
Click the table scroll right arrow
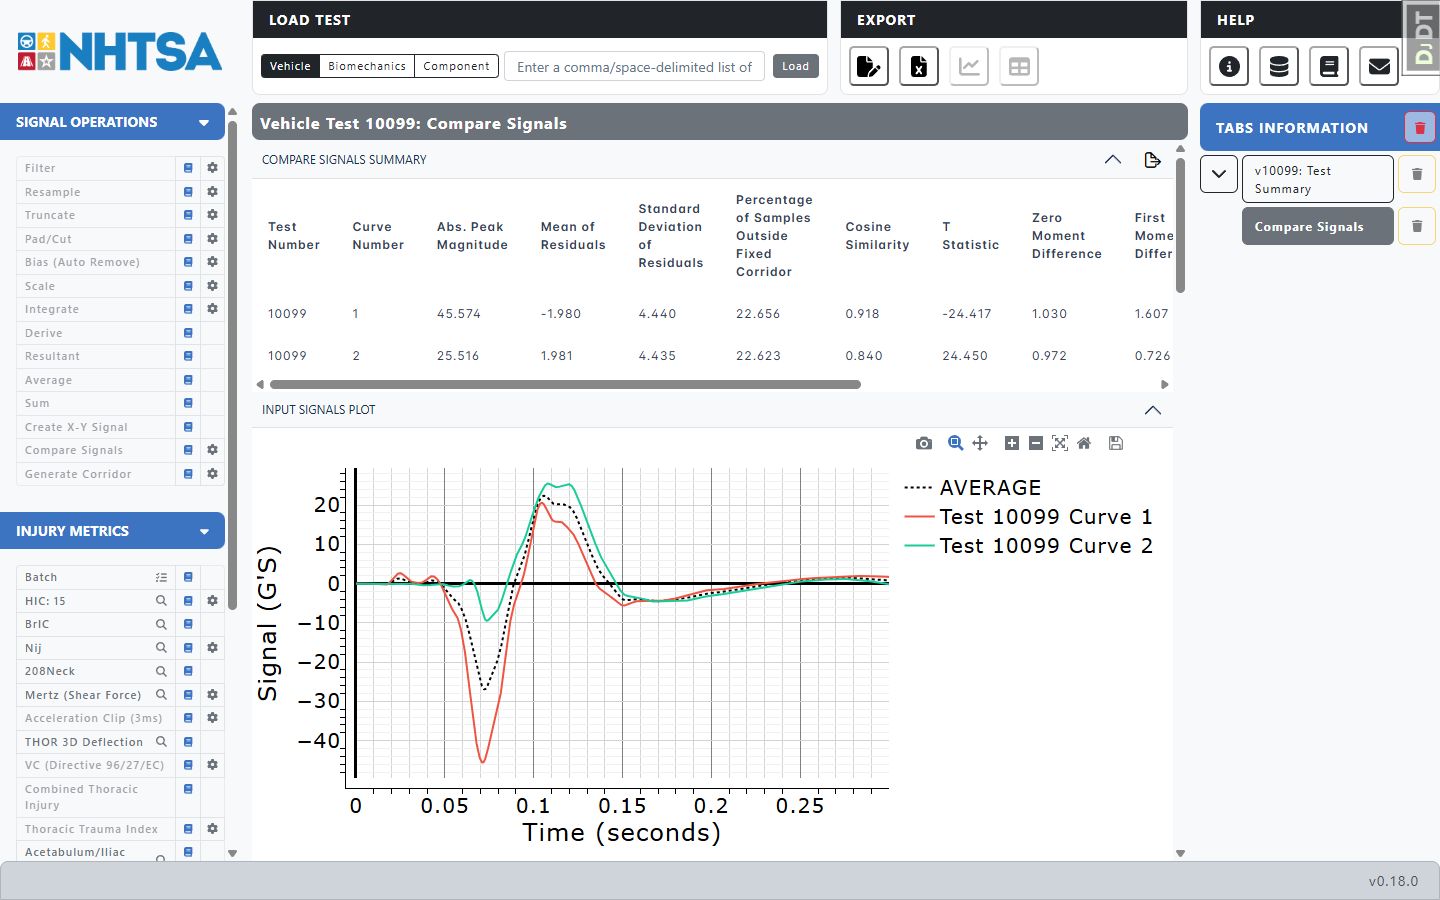pos(1164,384)
